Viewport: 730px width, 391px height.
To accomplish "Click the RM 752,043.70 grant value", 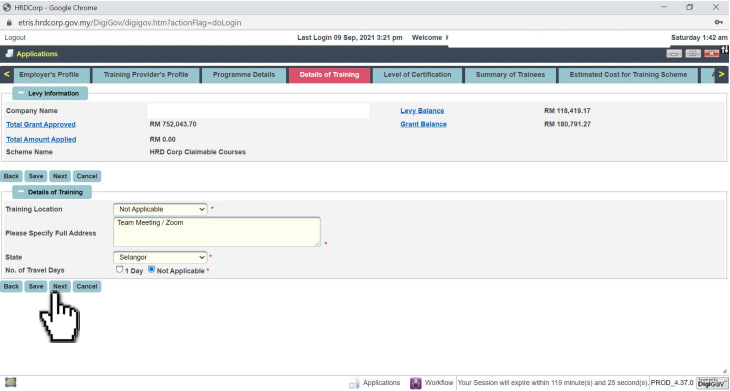I will click(173, 124).
